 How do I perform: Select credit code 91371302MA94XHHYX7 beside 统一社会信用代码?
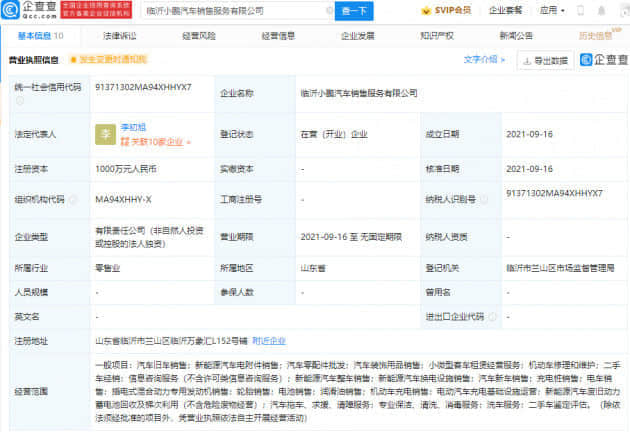point(143,87)
